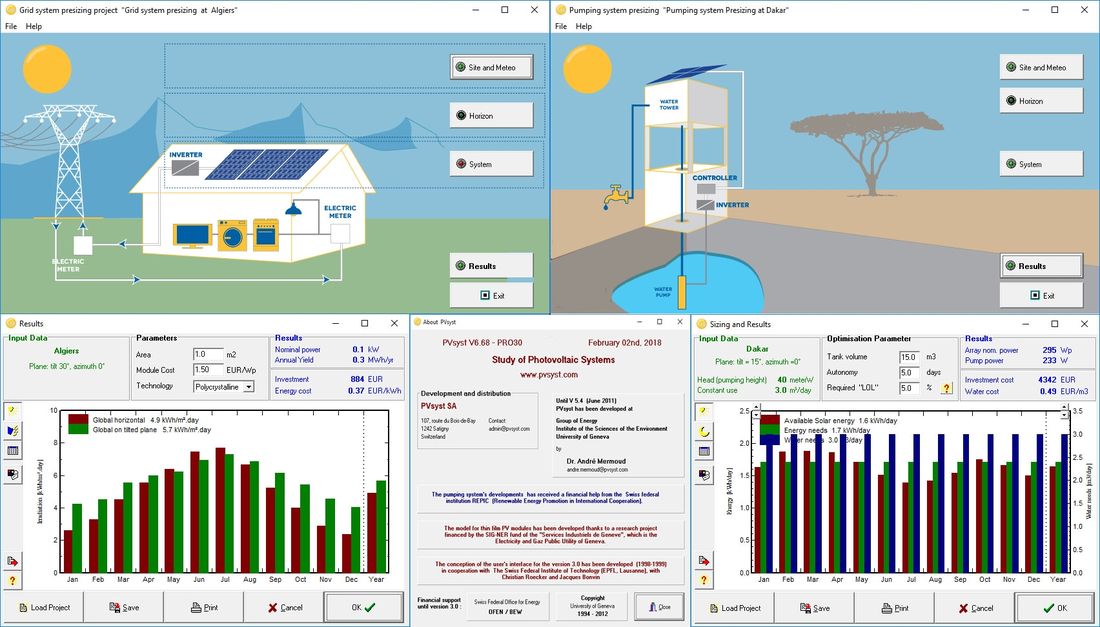Click Exit in the Grid system window

point(491,295)
